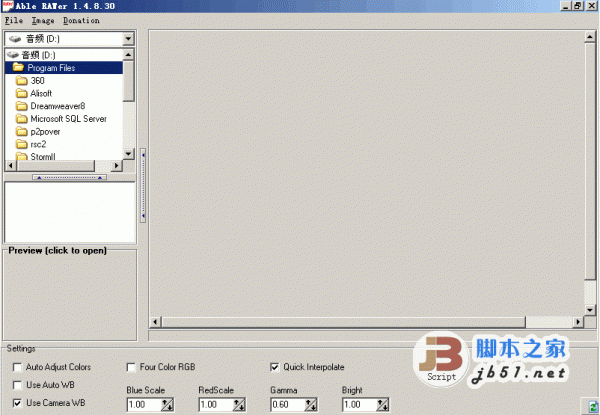Viewport: 600px width, 415px height.
Task: Click the Alisoft folder icon
Action: click(x=22, y=93)
